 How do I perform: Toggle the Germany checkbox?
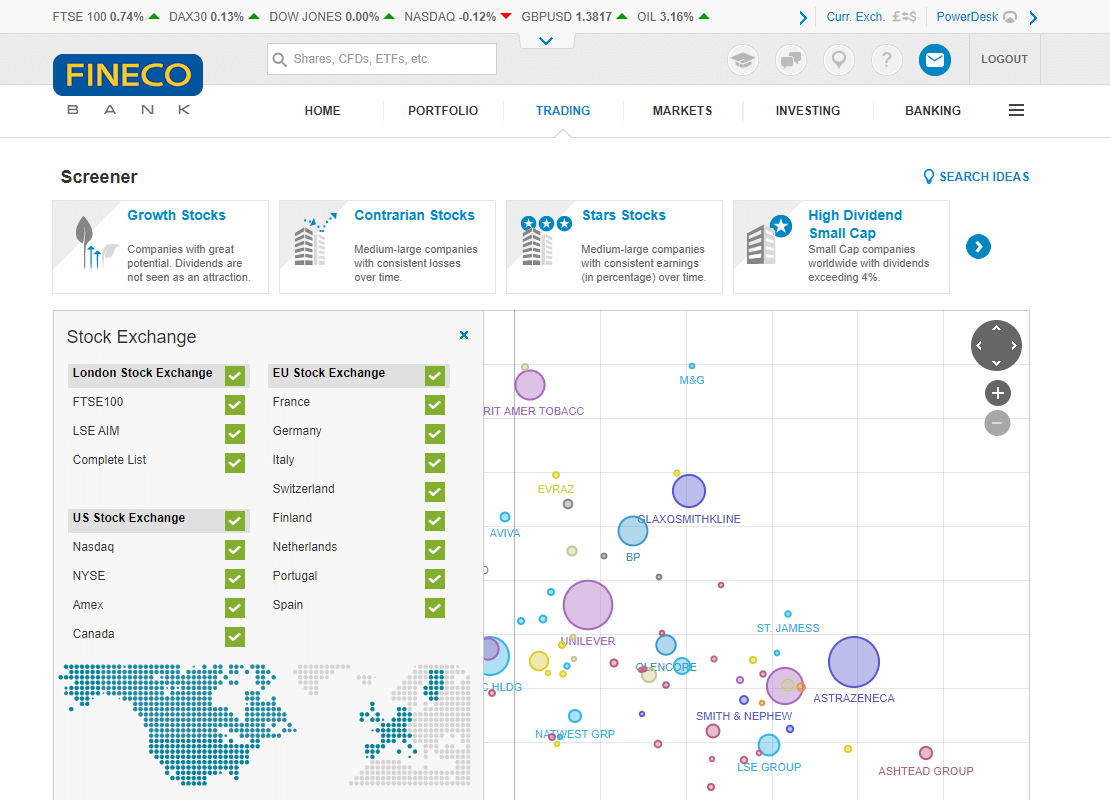tap(435, 434)
